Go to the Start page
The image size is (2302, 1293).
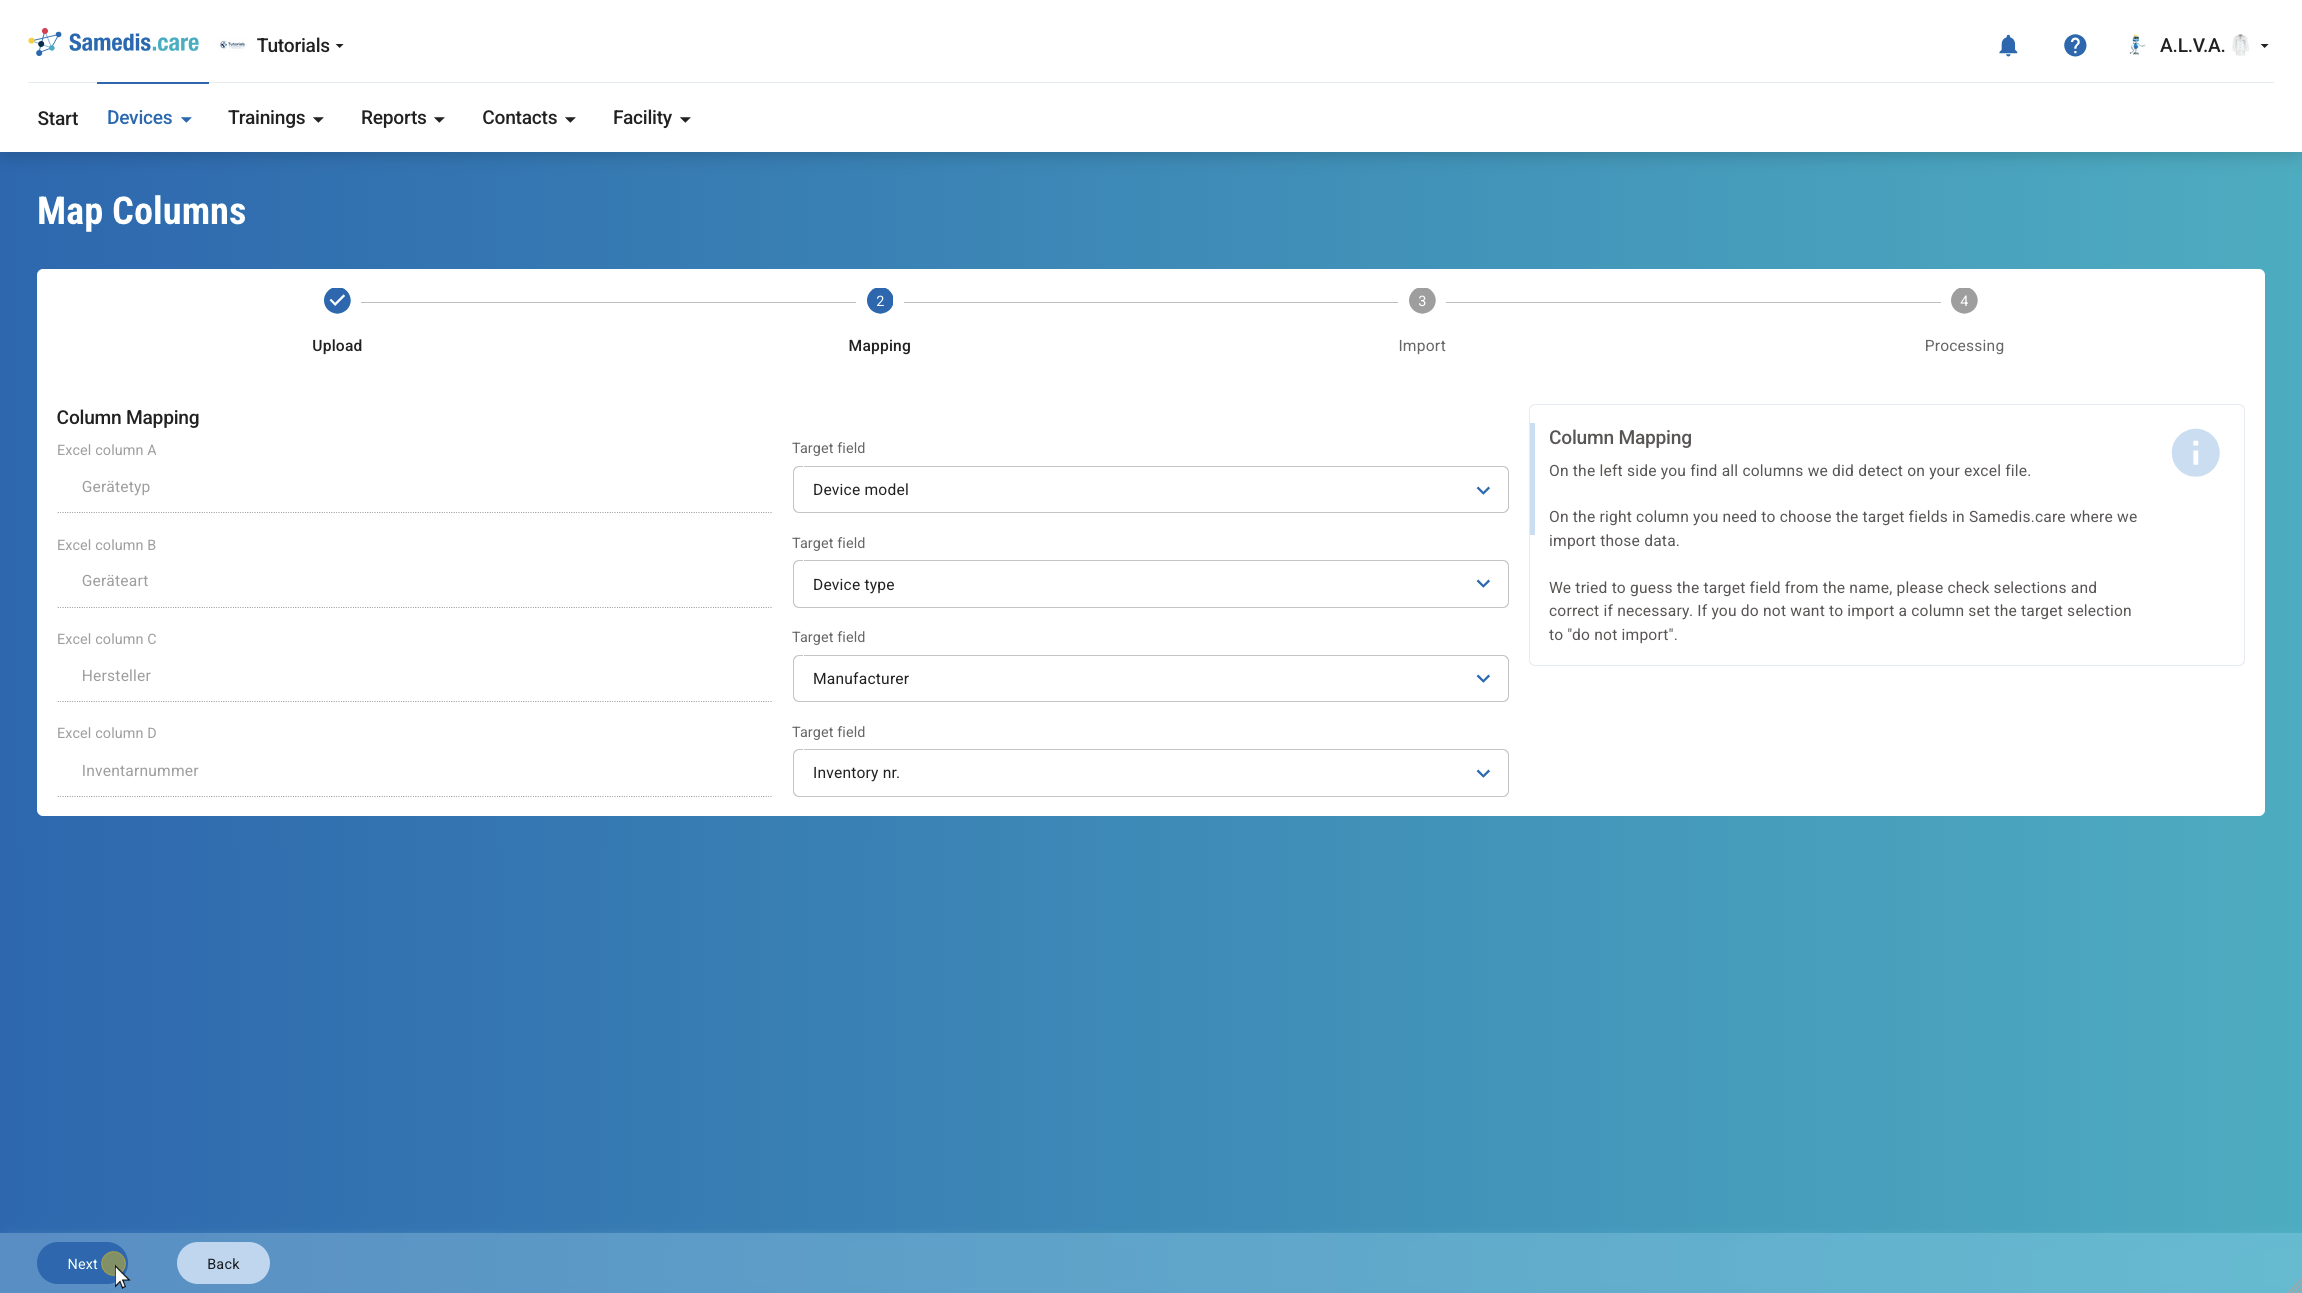(x=58, y=119)
